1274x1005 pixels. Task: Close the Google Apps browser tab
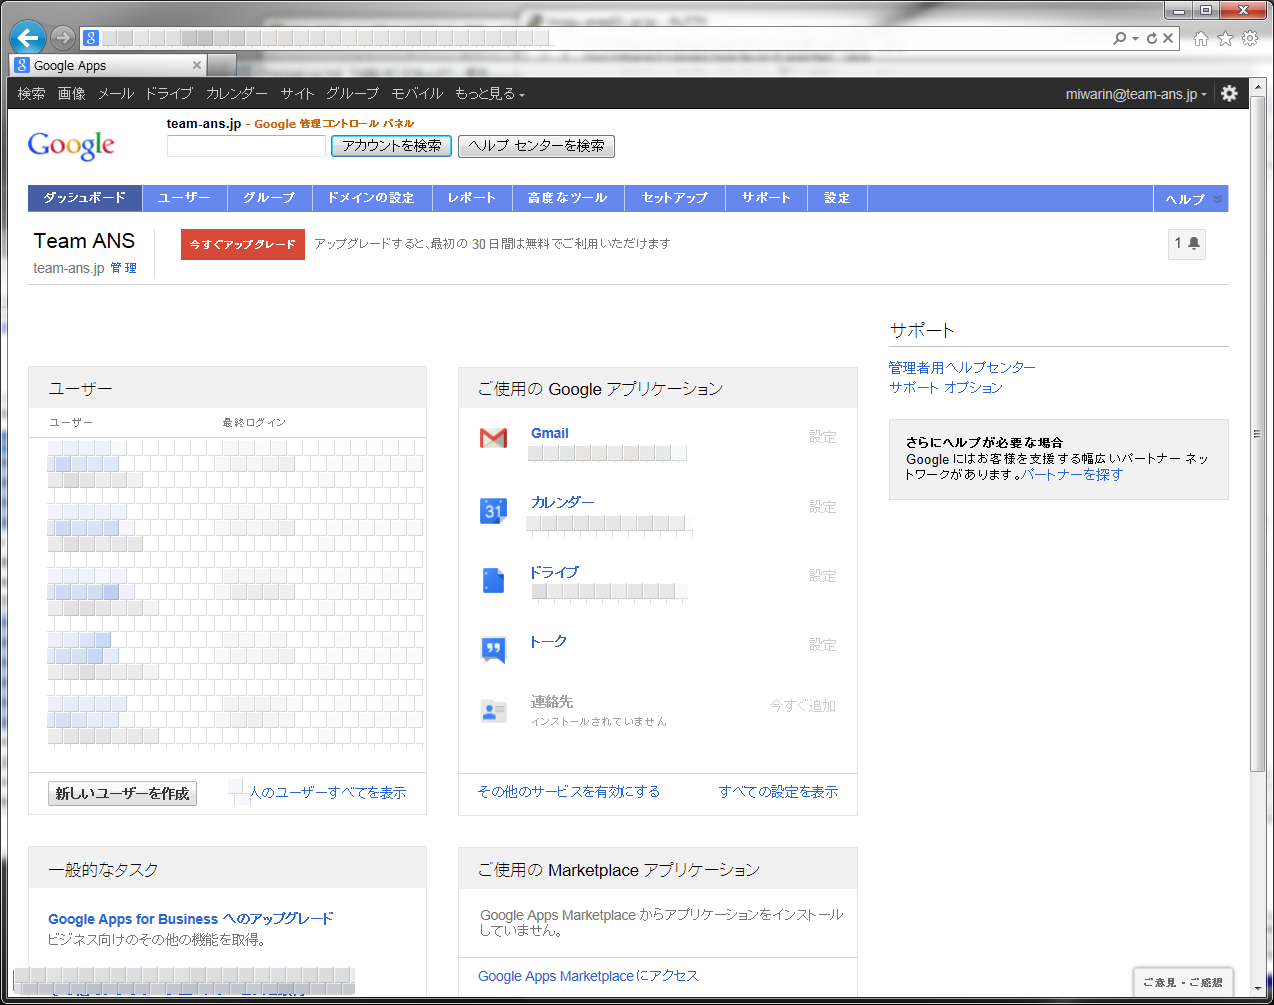coord(197,65)
